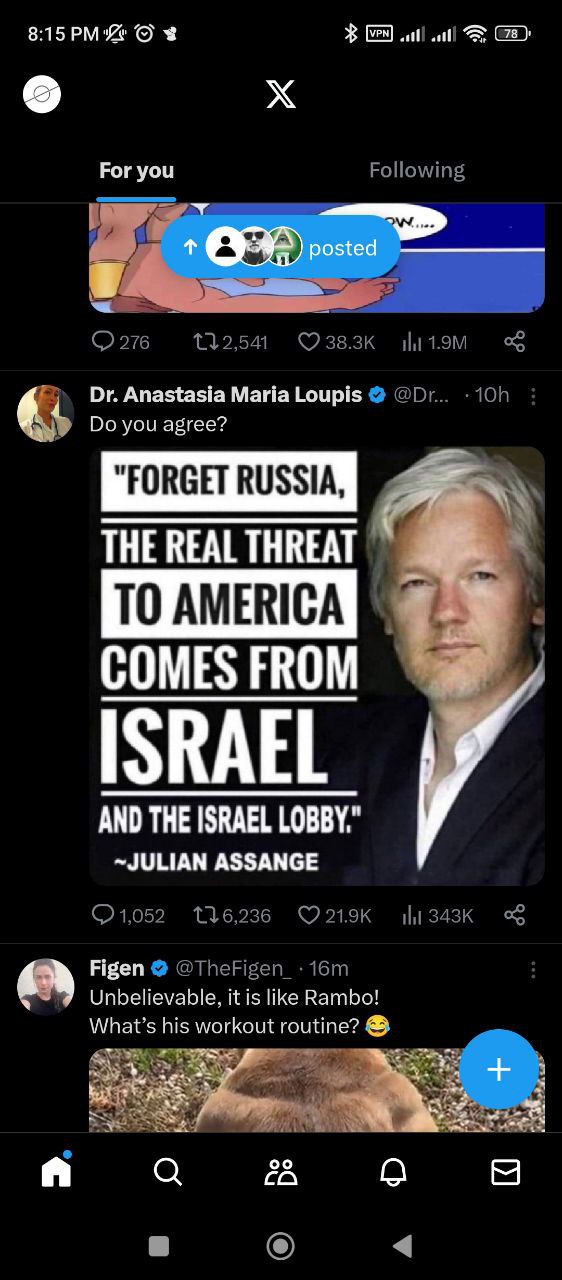
Task: Open Notifications bell in bottom bar
Action: pyautogui.click(x=394, y=1171)
